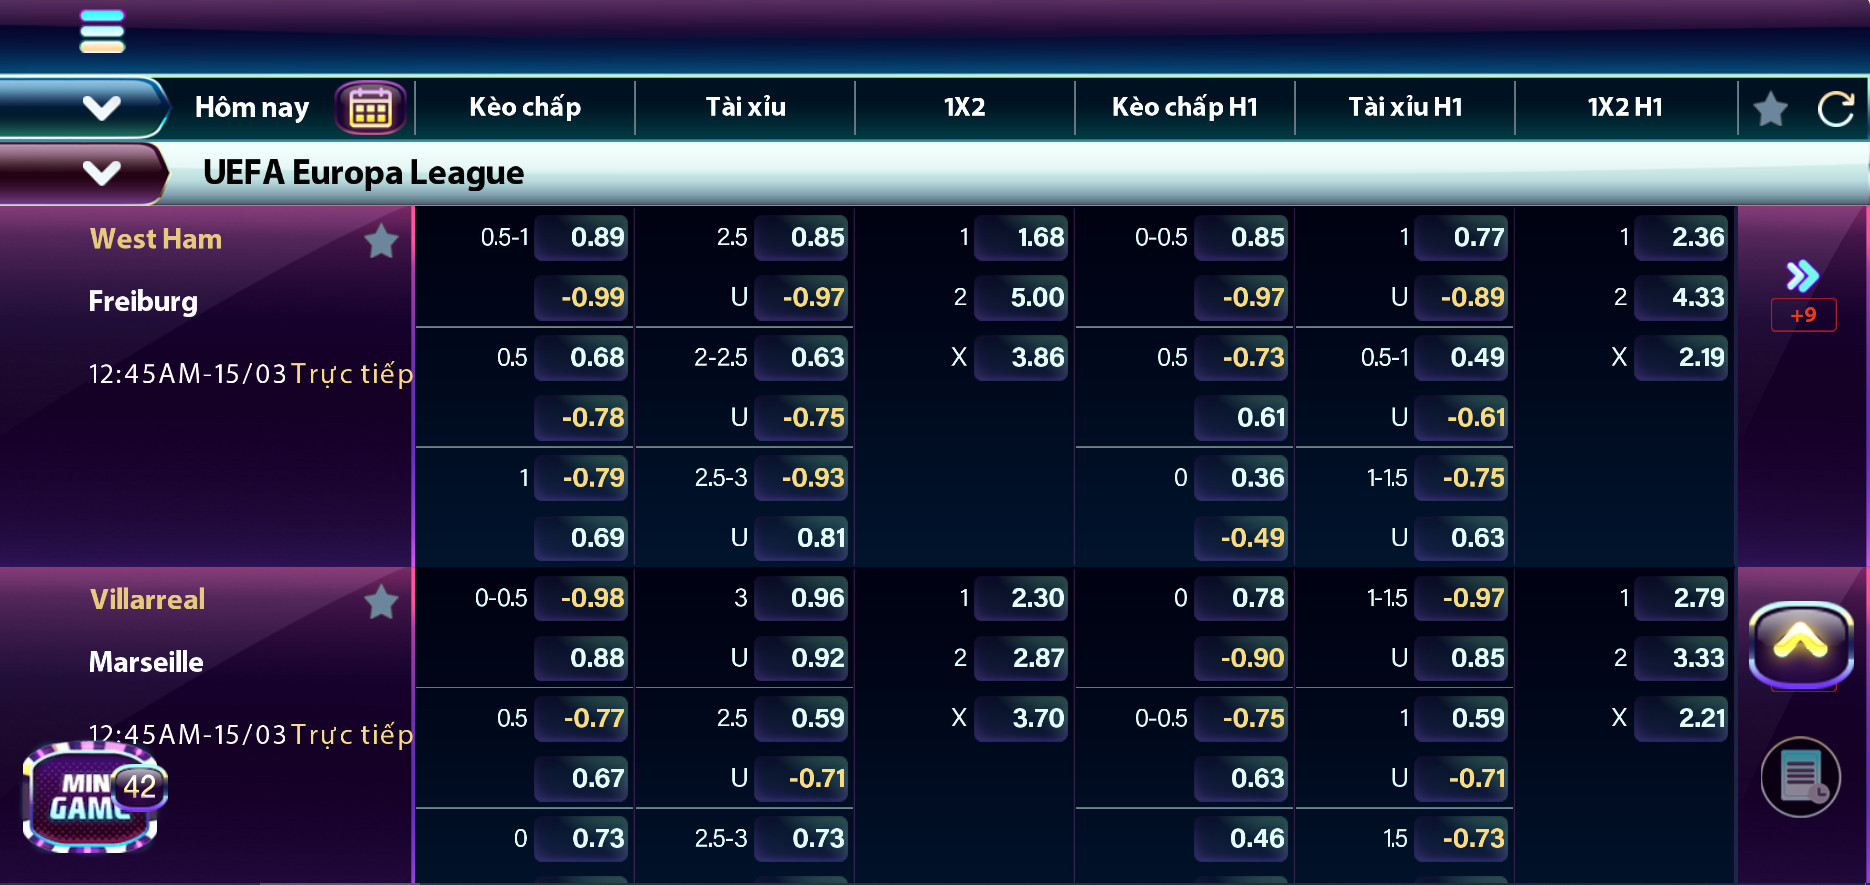Pick West Ham handicap 0.5 odds 0.68
1870x885 pixels.
581,357
